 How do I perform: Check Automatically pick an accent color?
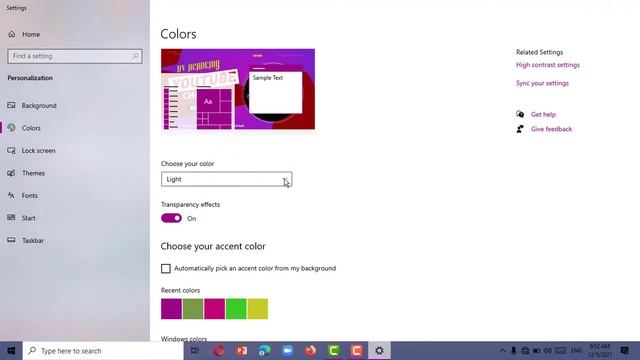[166, 268]
